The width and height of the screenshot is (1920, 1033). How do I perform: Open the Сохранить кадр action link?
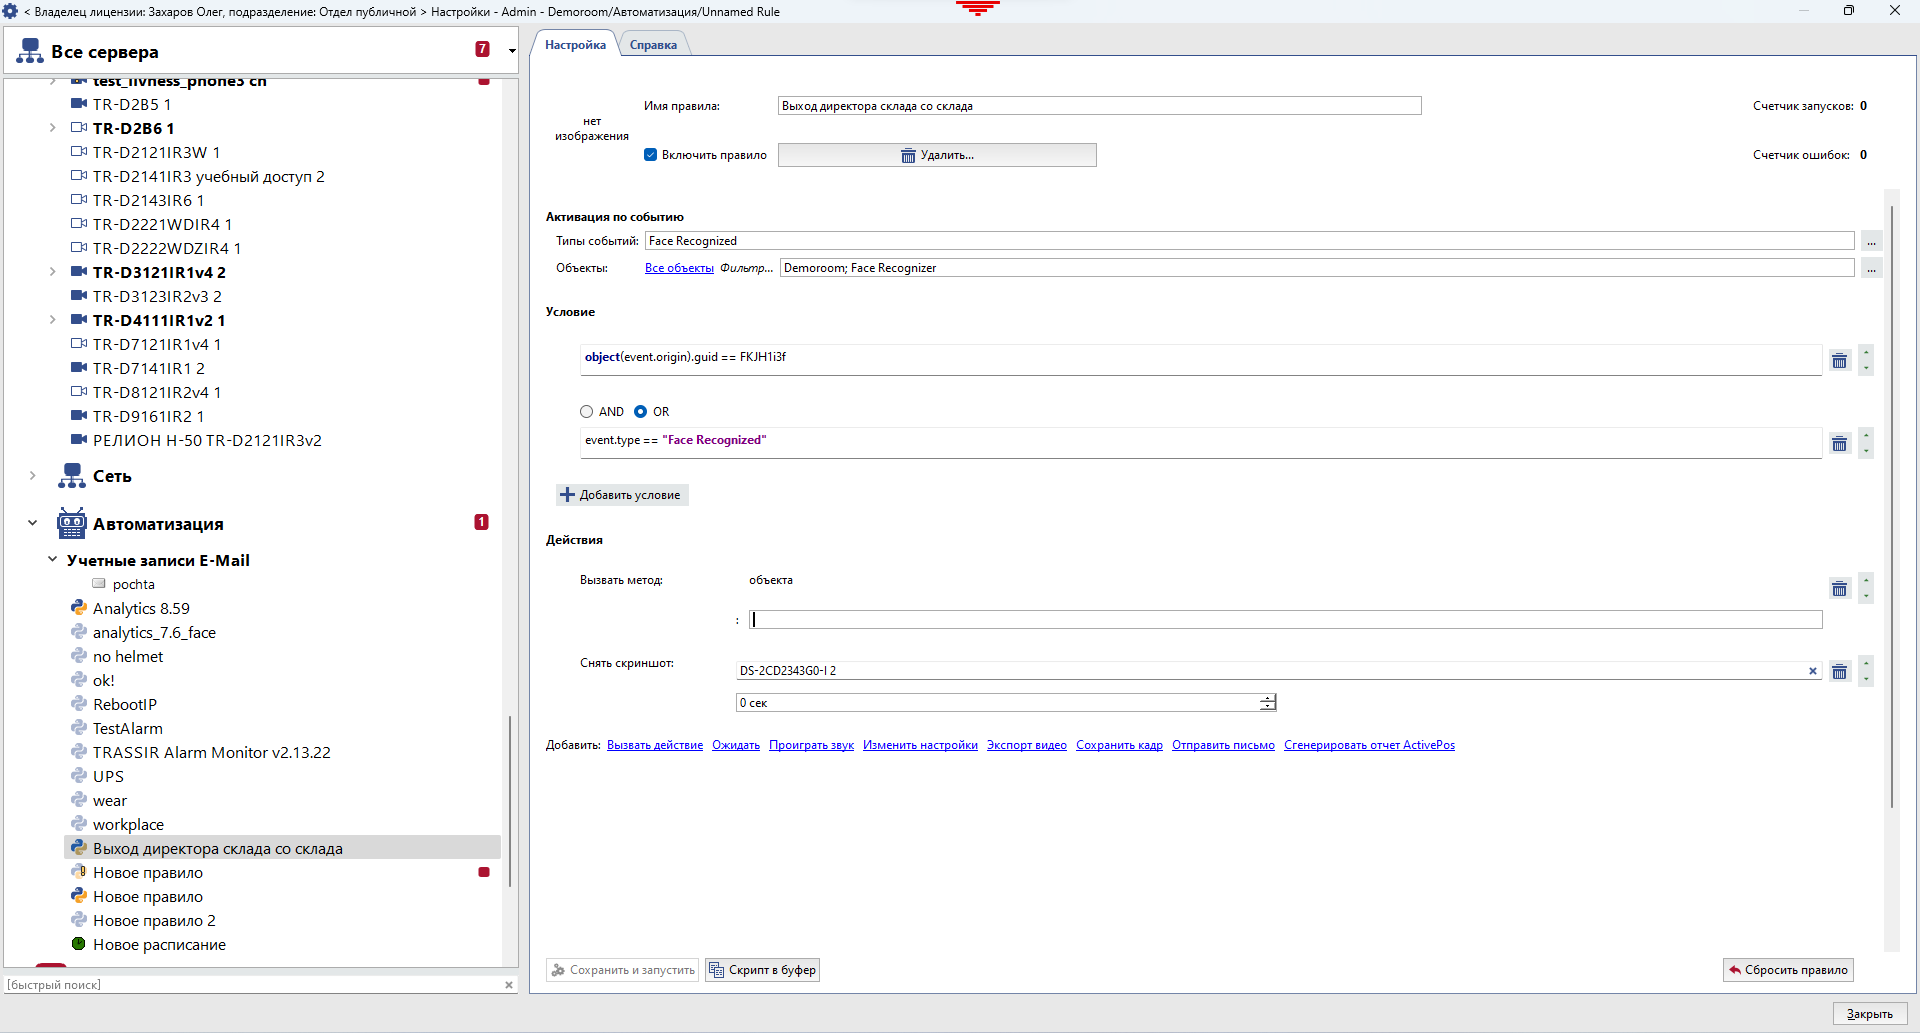tap(1119, 745)
